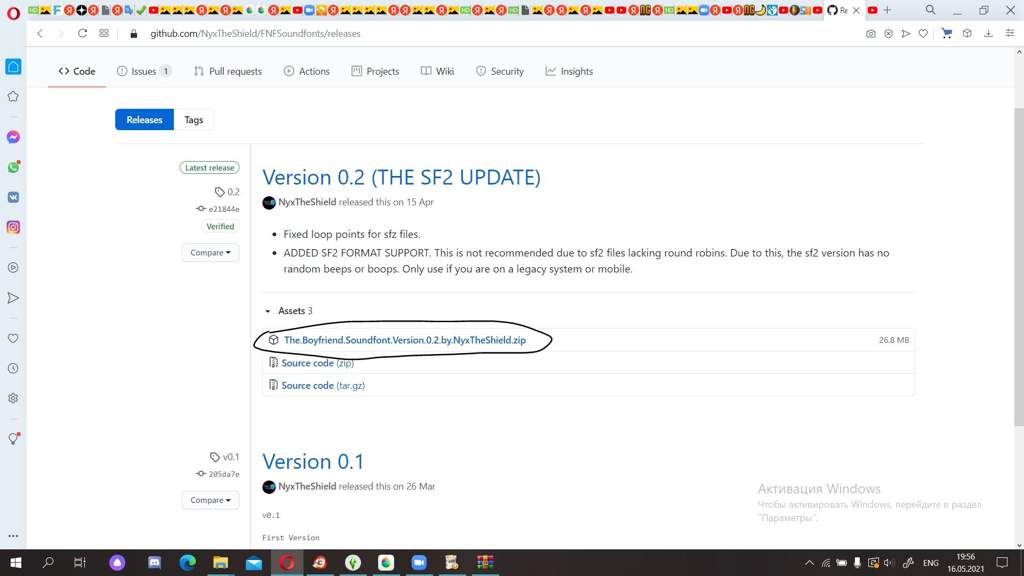Open Zoom from the taskbar
The height and width of the screenshot is (576, 1024).
pos(419,562)
